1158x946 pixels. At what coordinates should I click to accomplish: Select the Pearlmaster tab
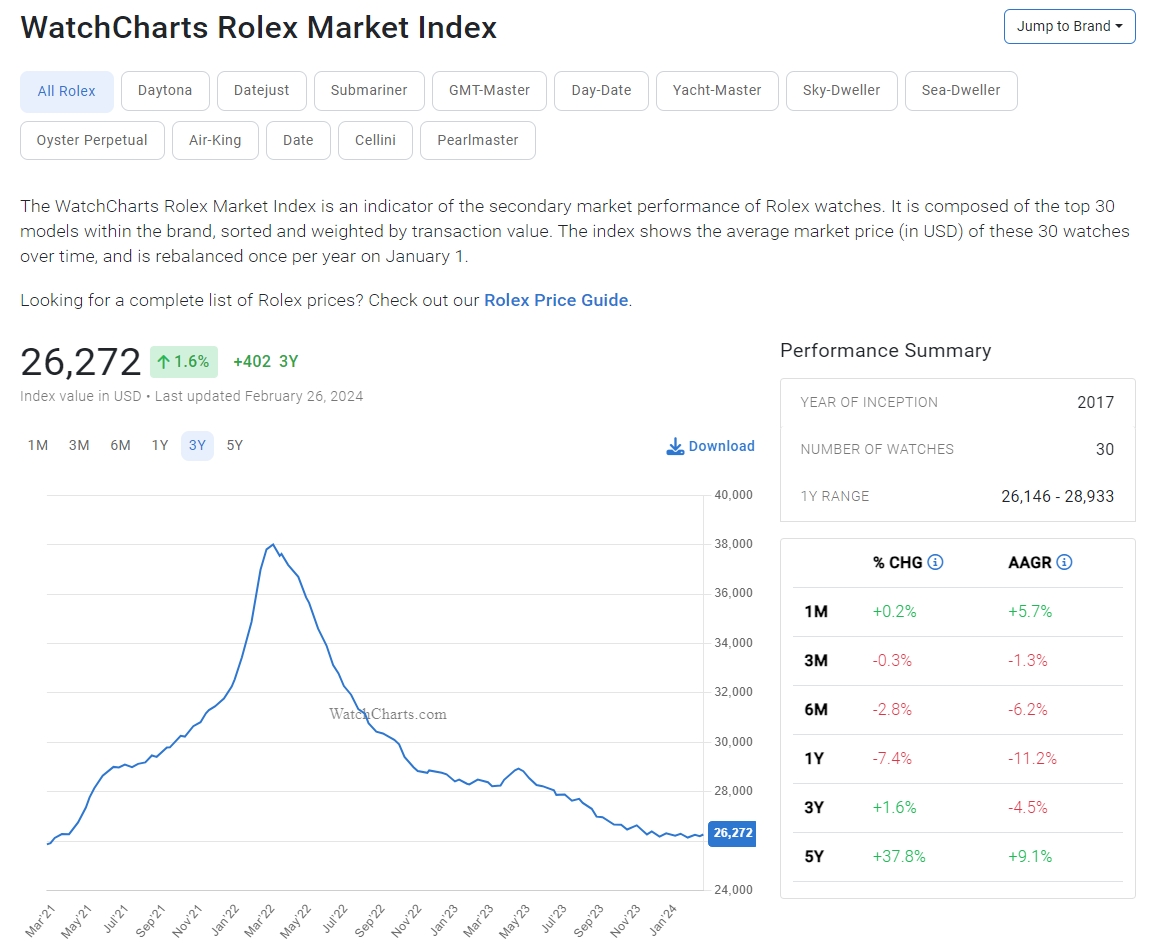coord(478,141)
